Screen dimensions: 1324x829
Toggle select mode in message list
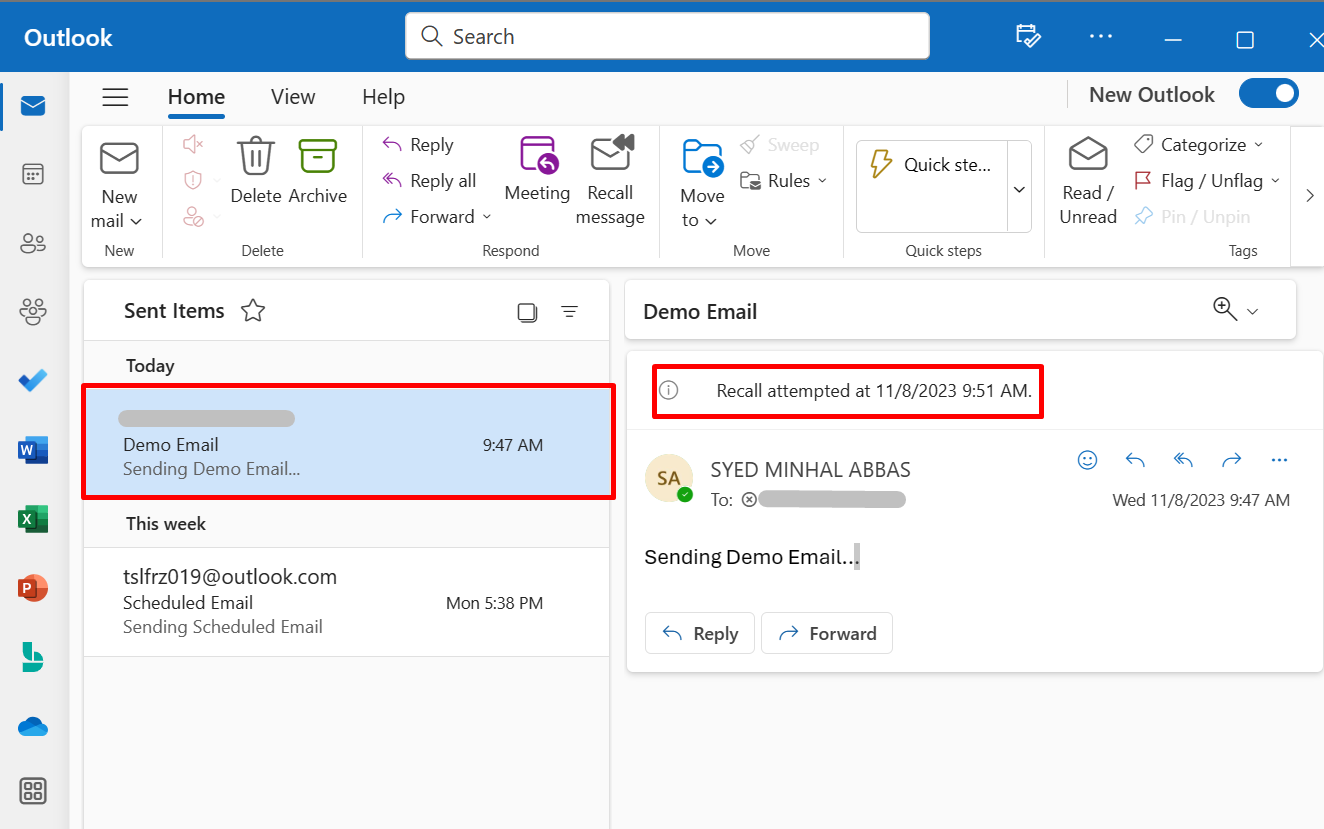527,312
